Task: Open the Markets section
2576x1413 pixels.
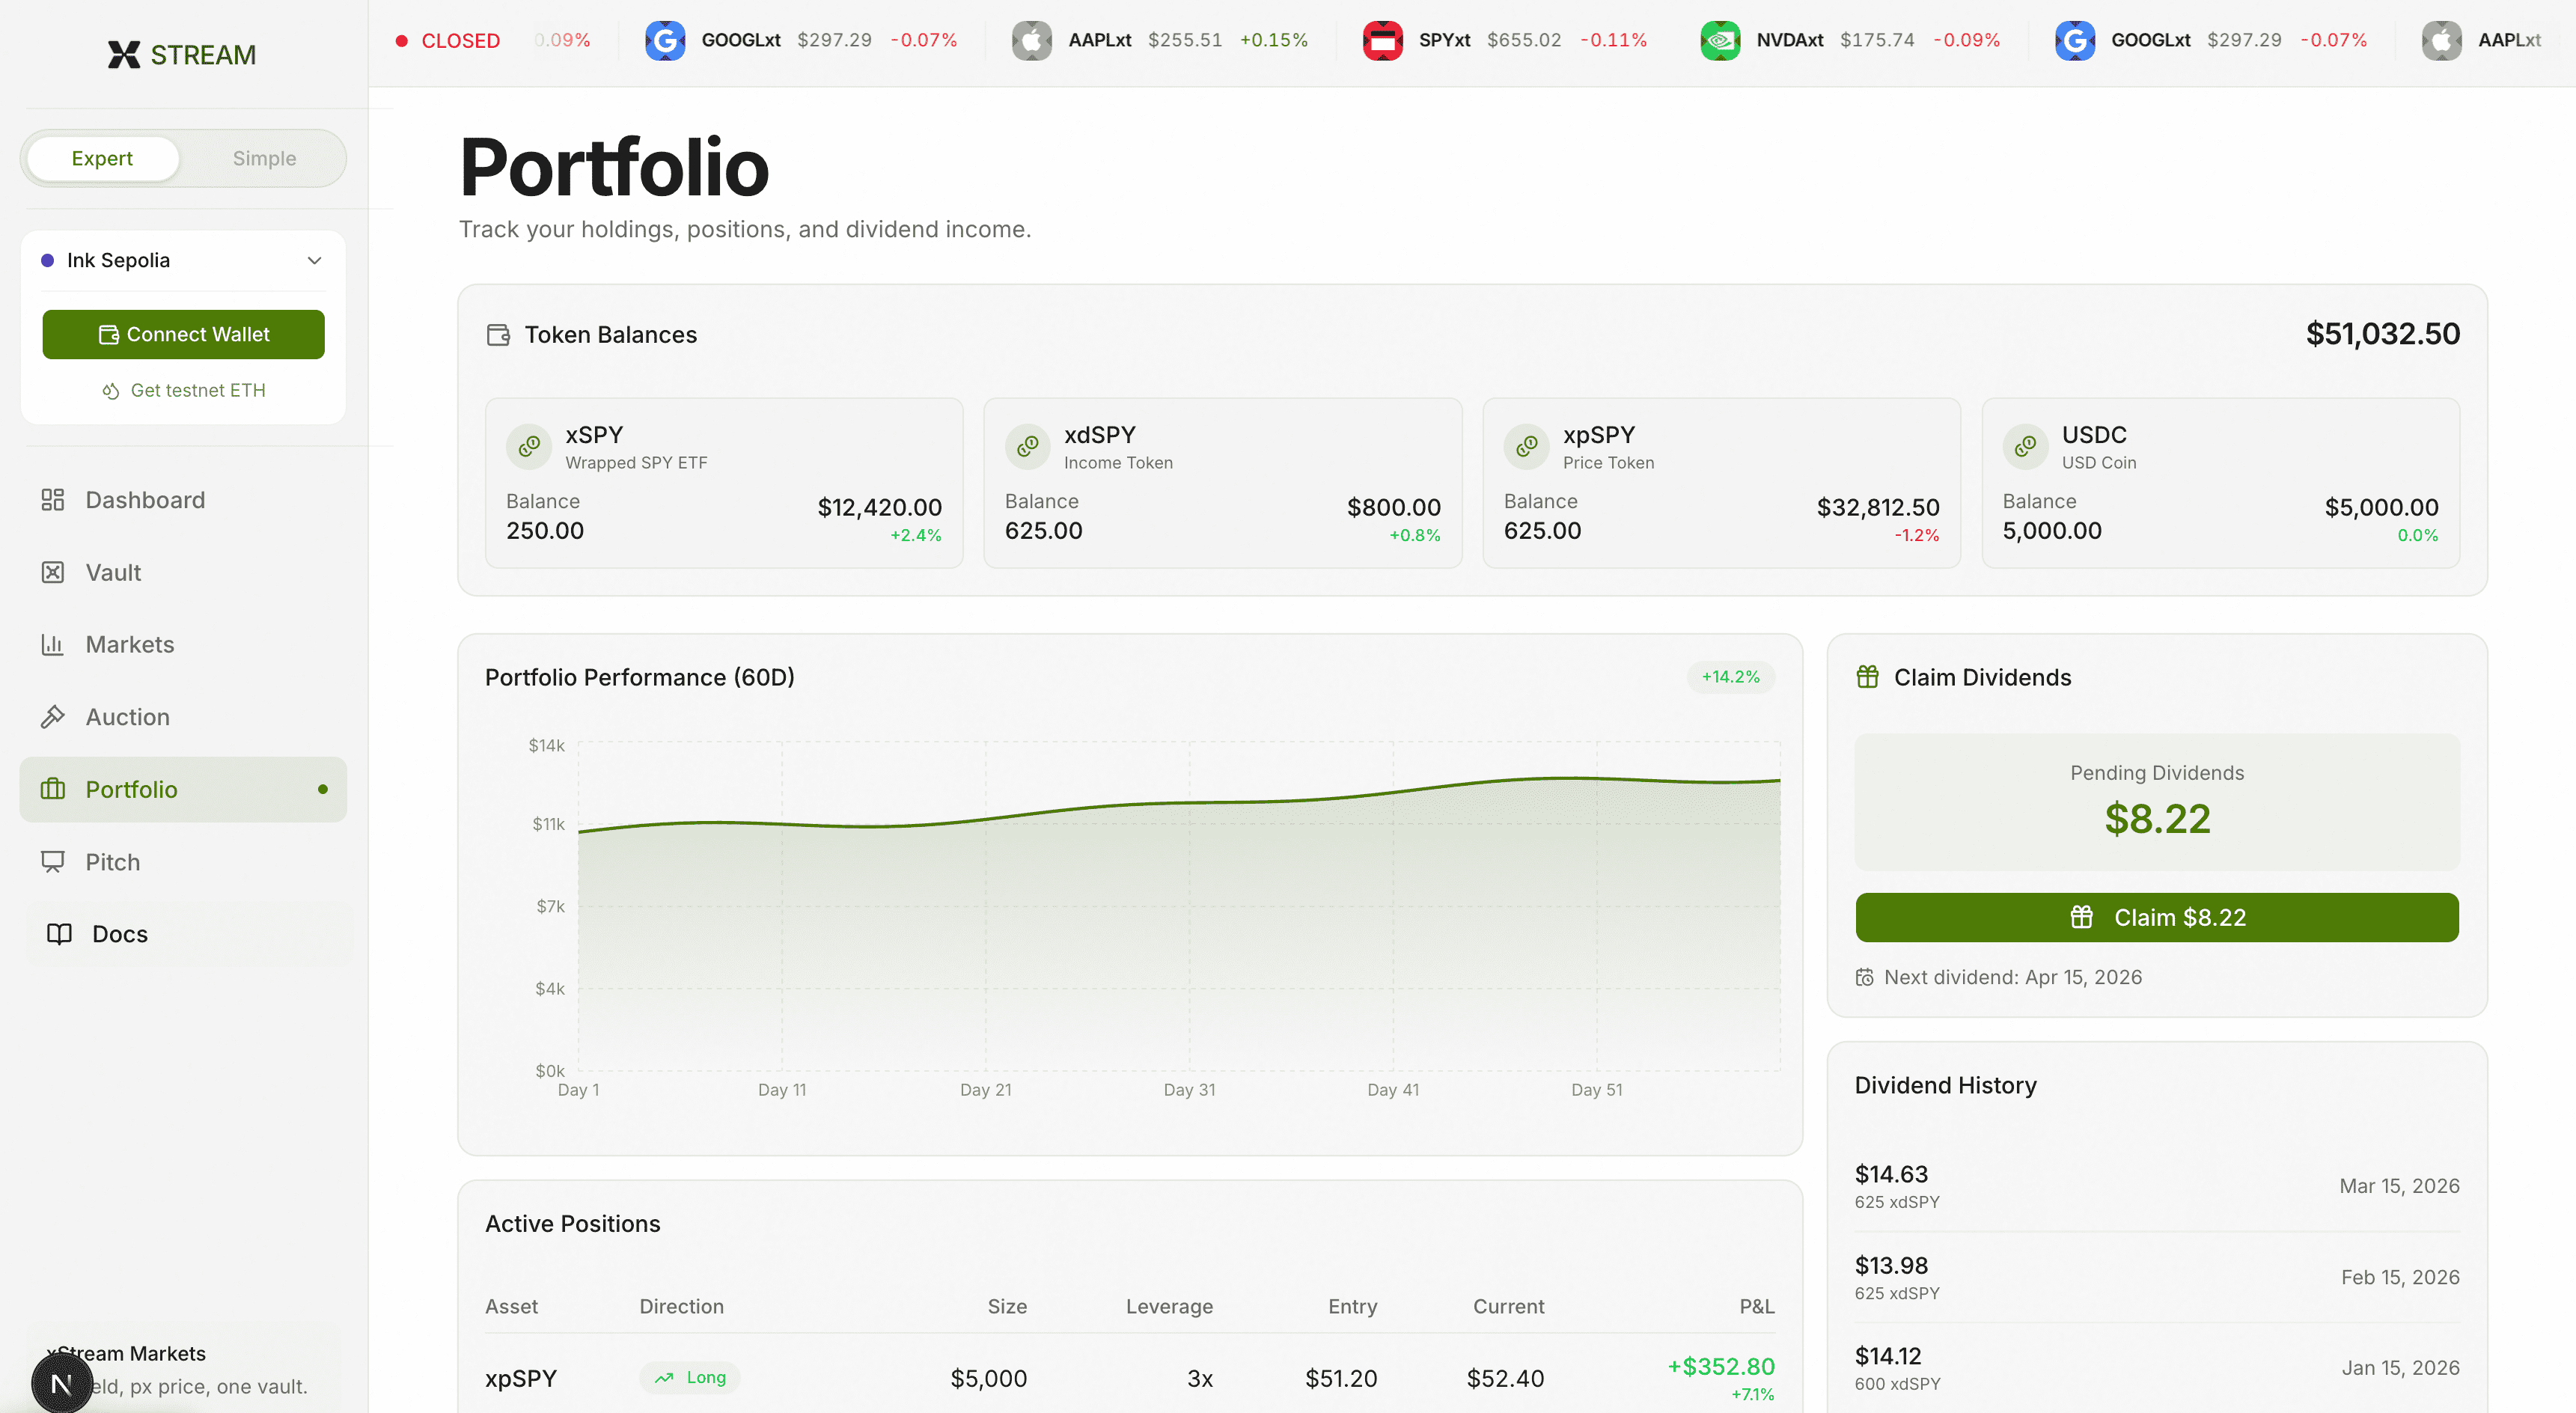Action: coord(130,644)
